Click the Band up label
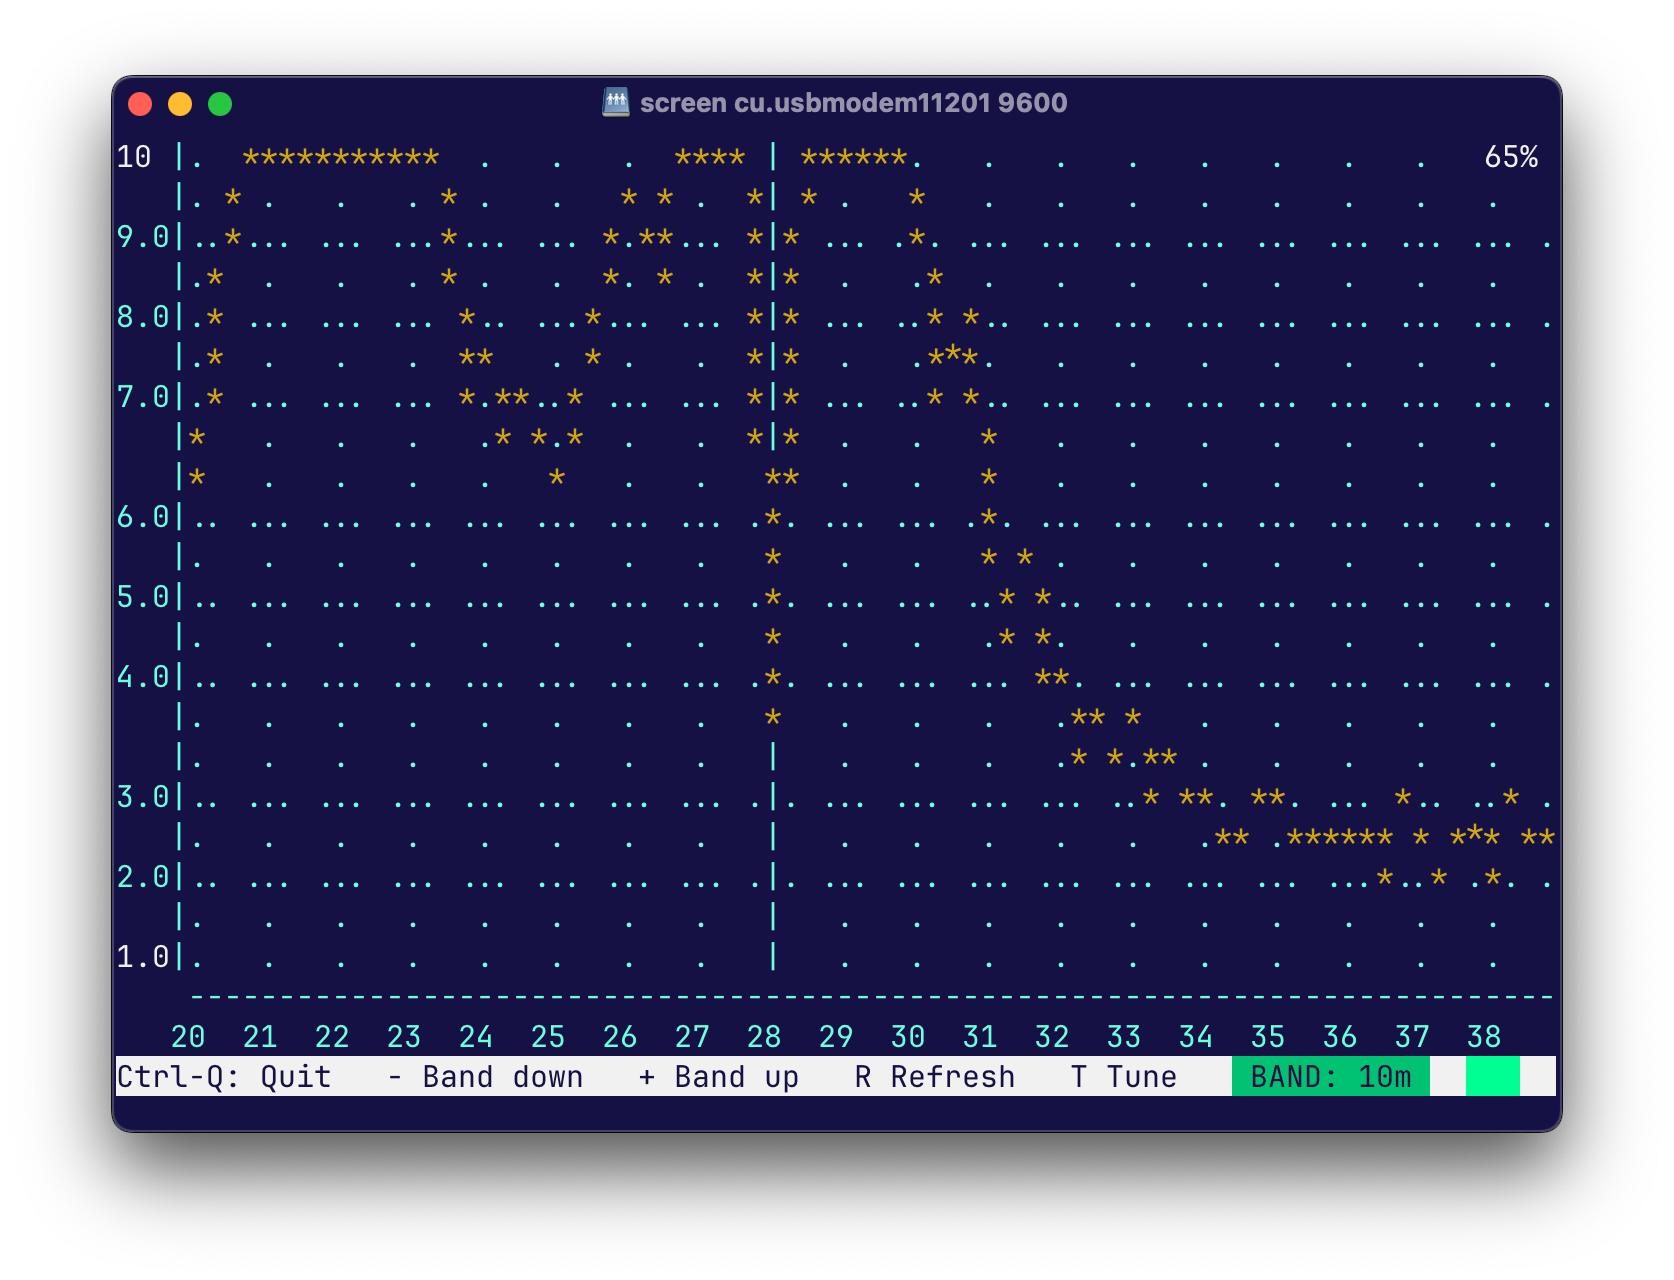This screenshot has height=1280, width=1674. pos(718,1077)
